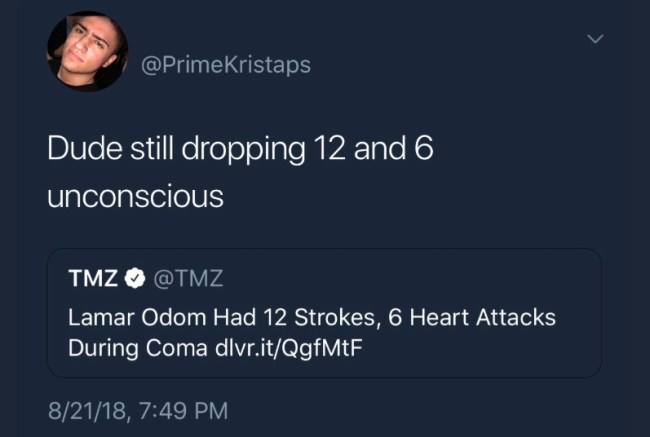Click the word "unconscious" in the tweet
Image resolution: width=650 pixels, height=437 pixels.
(x=135, y=196)
